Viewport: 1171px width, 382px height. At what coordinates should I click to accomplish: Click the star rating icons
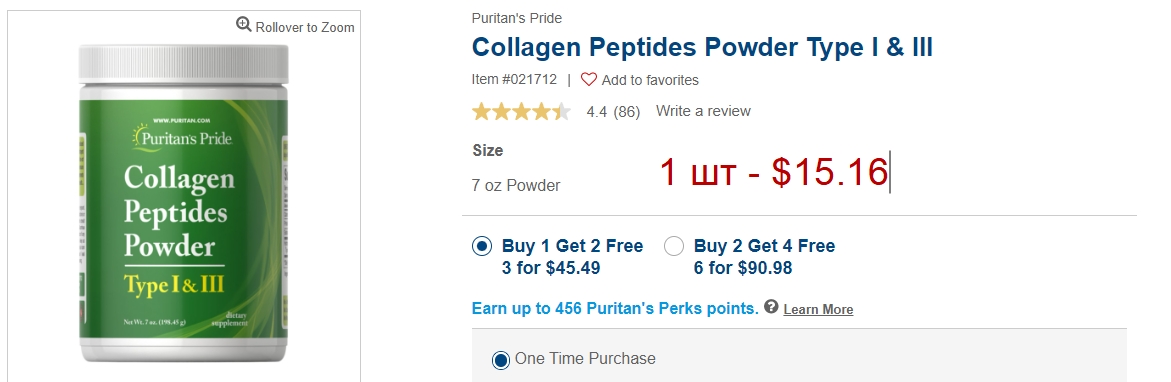pyautogui.click(x=521, y=112)
